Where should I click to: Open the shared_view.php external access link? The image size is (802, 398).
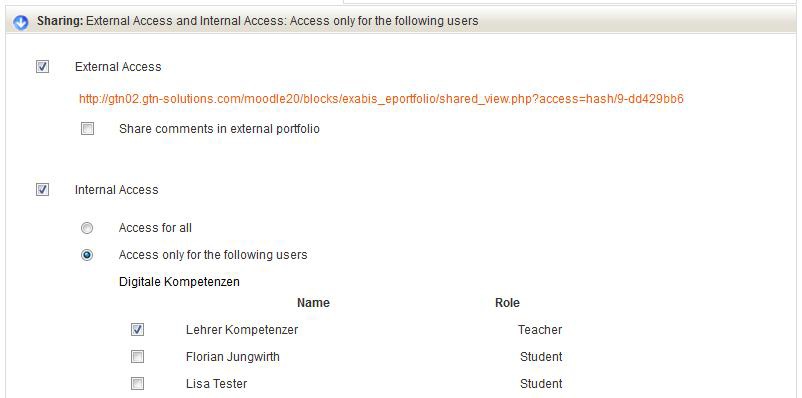coord(381,99)
